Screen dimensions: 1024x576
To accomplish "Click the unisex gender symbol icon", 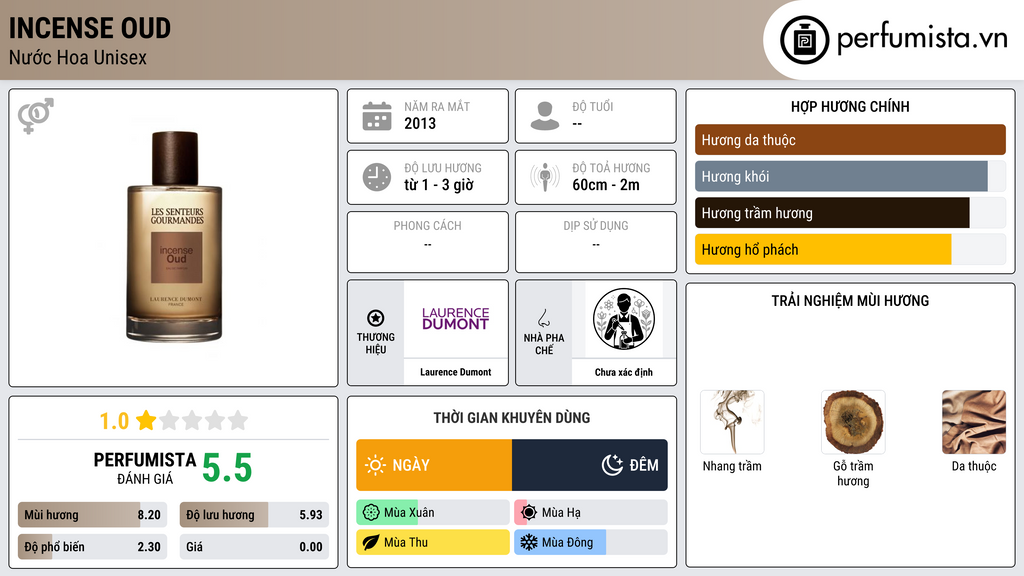I will [36, 116].
